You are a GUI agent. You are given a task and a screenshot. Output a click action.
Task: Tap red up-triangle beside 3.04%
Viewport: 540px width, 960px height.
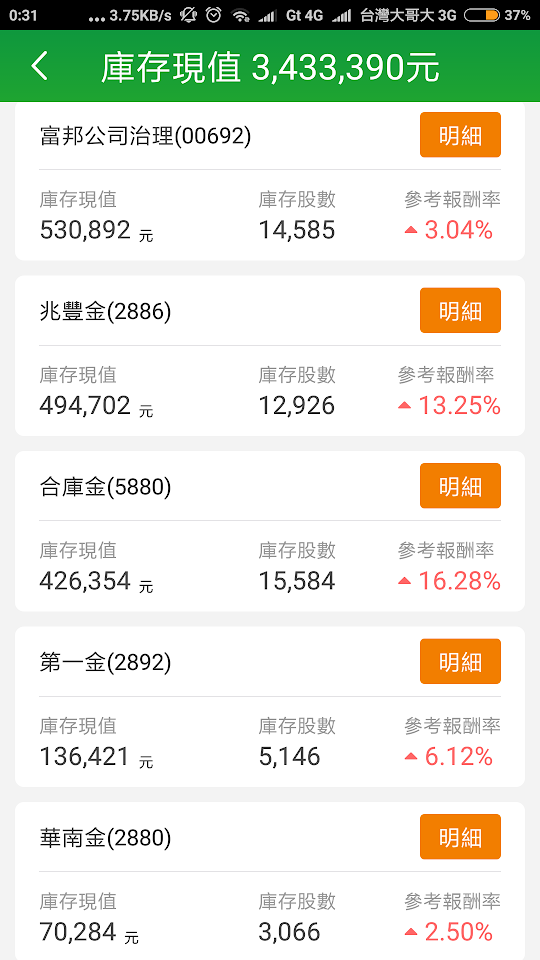point(411,230)
